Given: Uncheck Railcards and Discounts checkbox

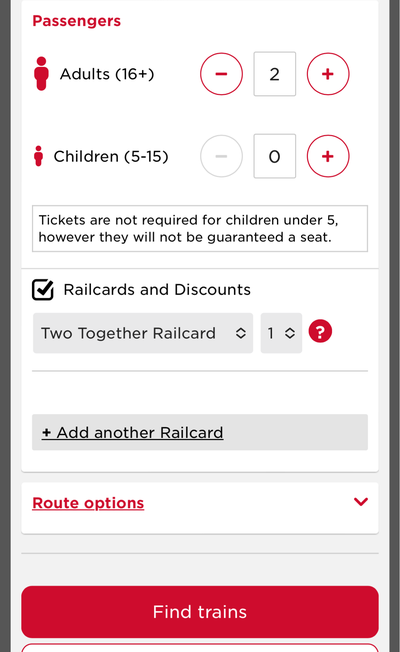Looking at the screenshot, I should [43, 290].
